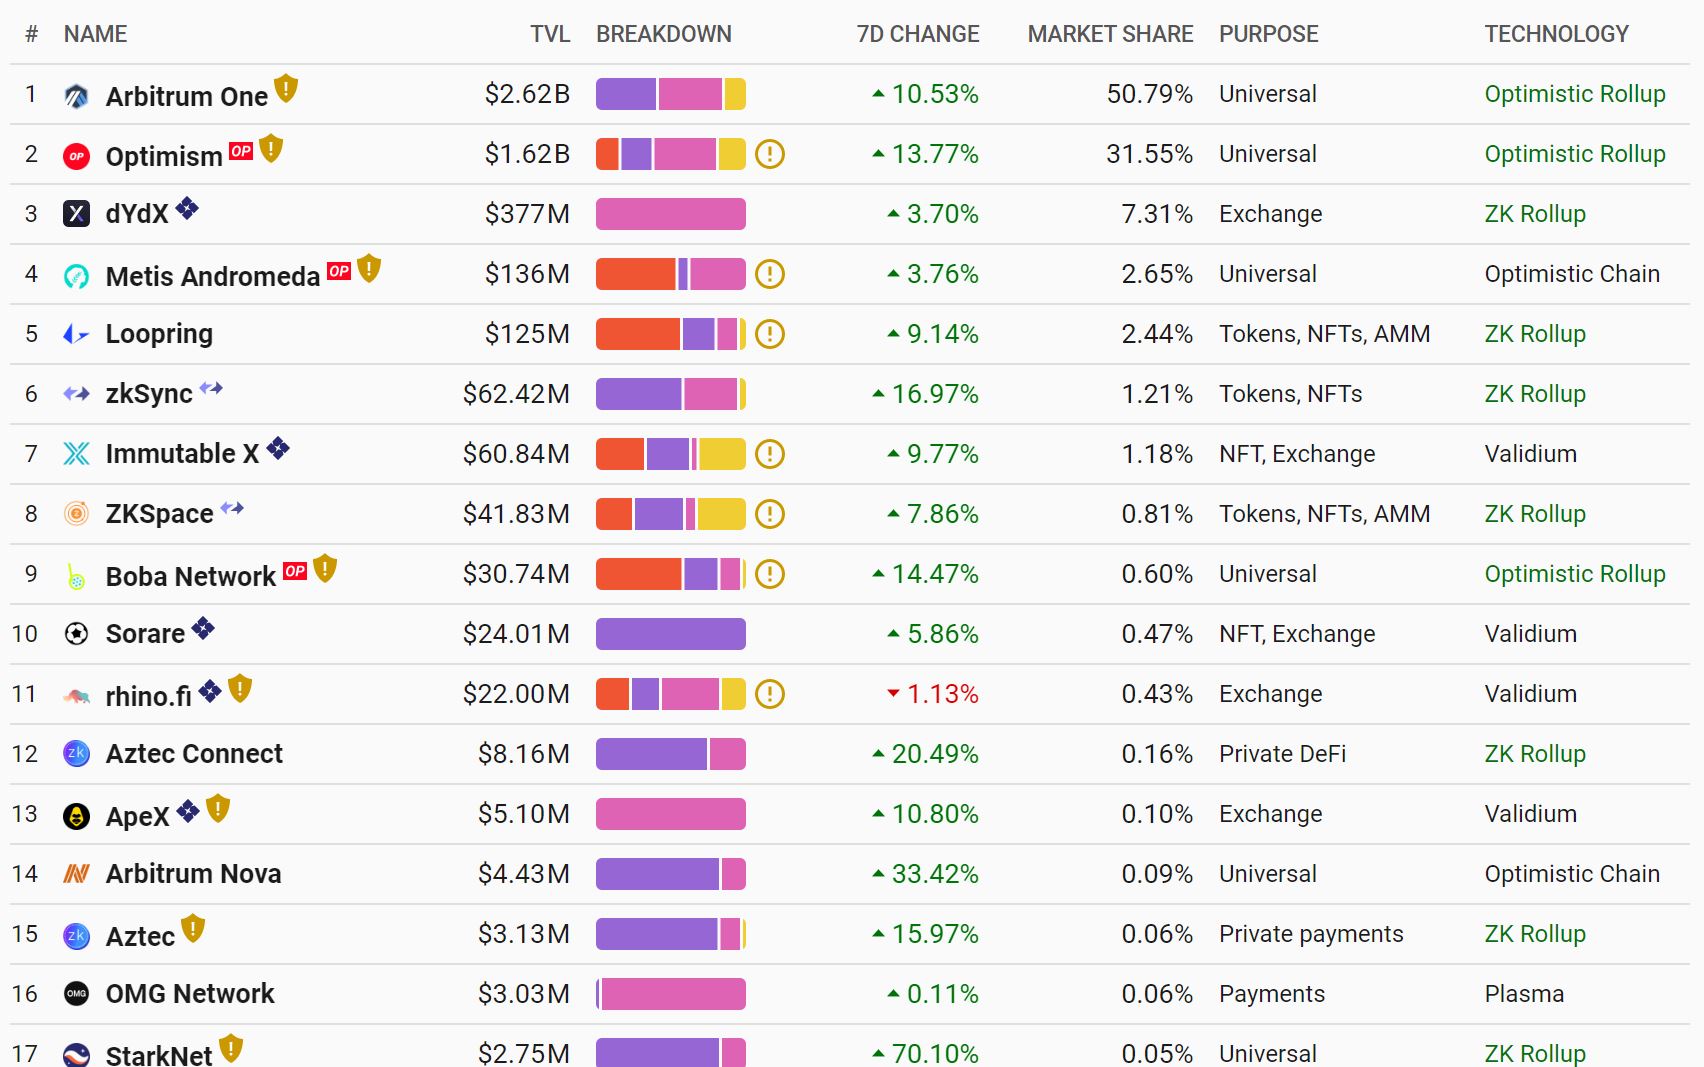Screen dimensions: 1704x1067
Task: Sort table by TVL column header
Action: (550, 34)
